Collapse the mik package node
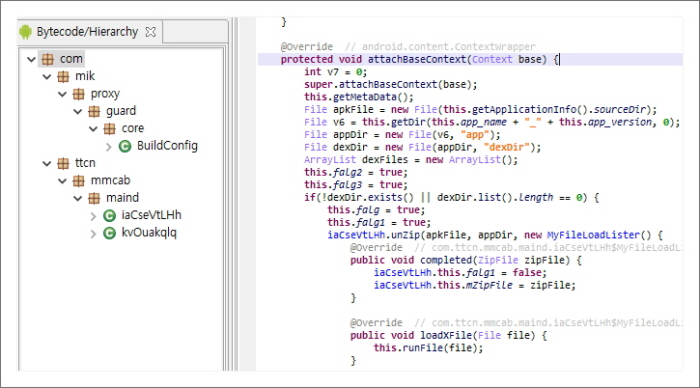The height and width of the screenshot is (388, 700). point(47,76)
